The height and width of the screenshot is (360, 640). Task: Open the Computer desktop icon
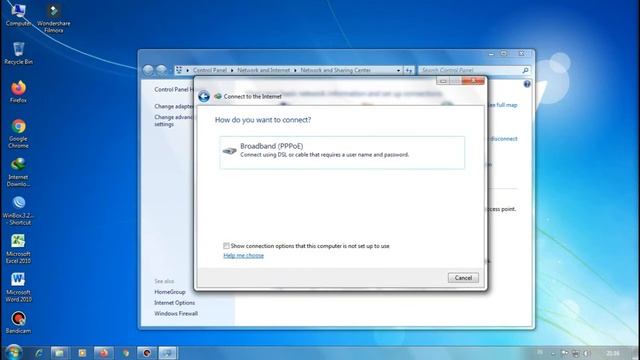(18, 15)
